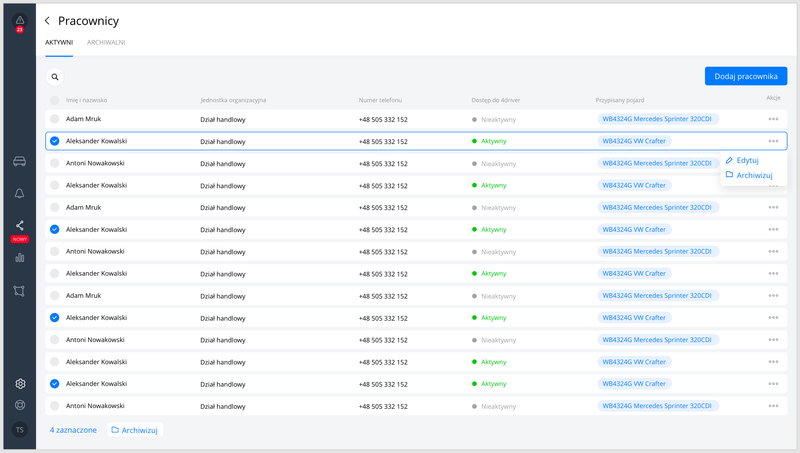Switch to the ARCHIWALNI tab
Viewport: 800px width, 453px height.
[106, 43]
